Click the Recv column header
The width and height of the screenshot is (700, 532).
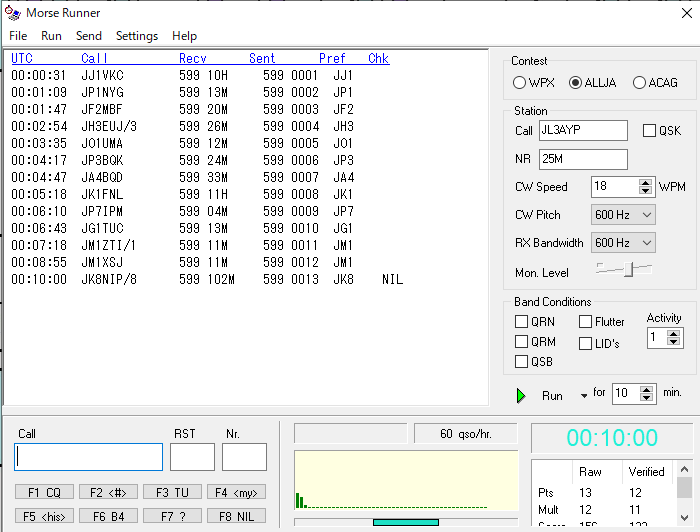coord(193,58)
